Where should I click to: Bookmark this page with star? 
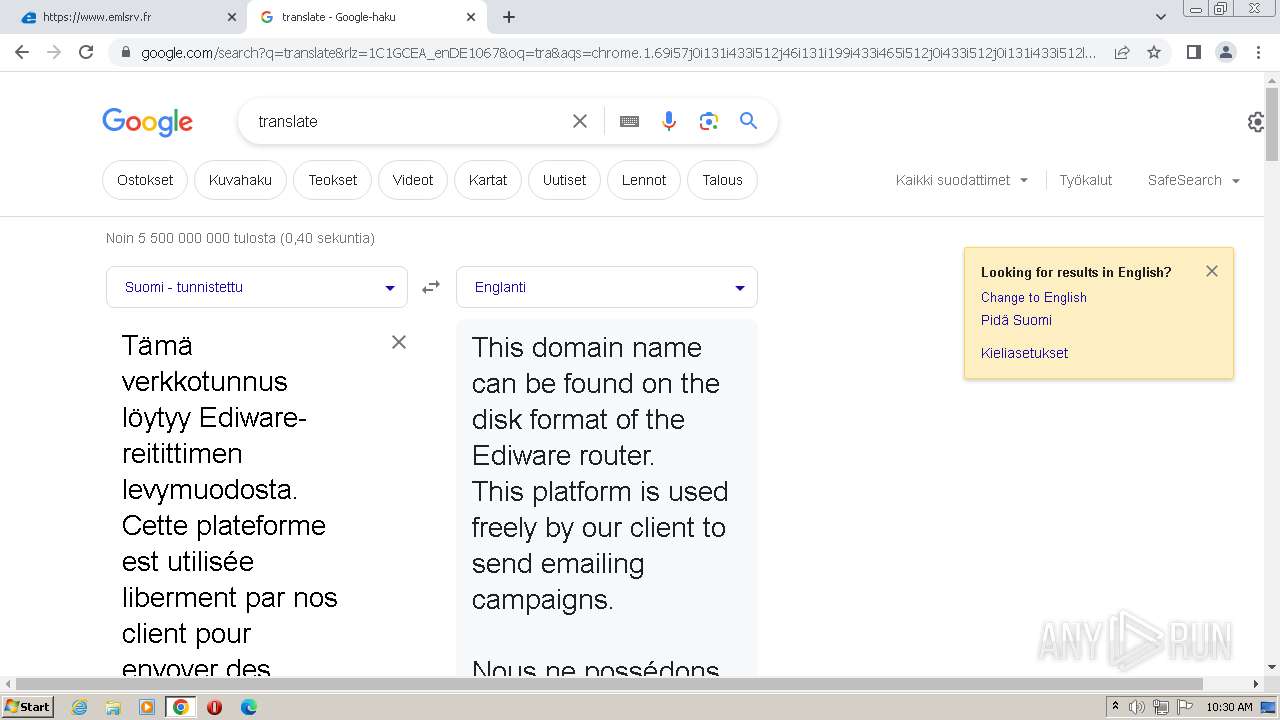click(1154, 52)
